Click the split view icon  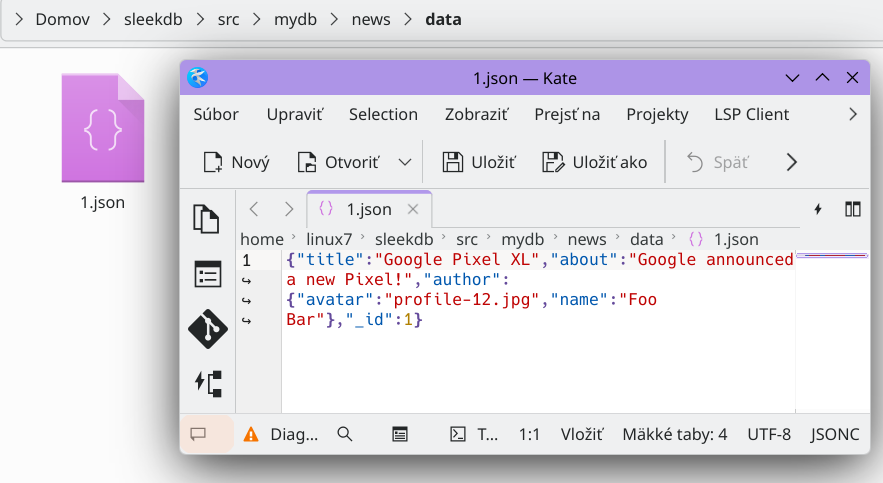point(853,209)
